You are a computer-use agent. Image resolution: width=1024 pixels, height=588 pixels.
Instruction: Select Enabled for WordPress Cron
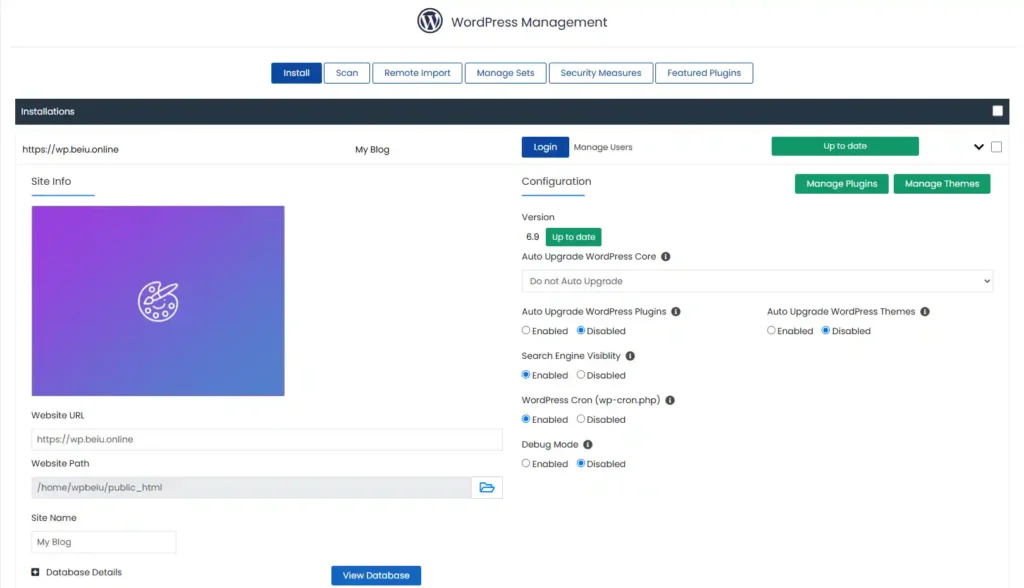tap(526, 419)
